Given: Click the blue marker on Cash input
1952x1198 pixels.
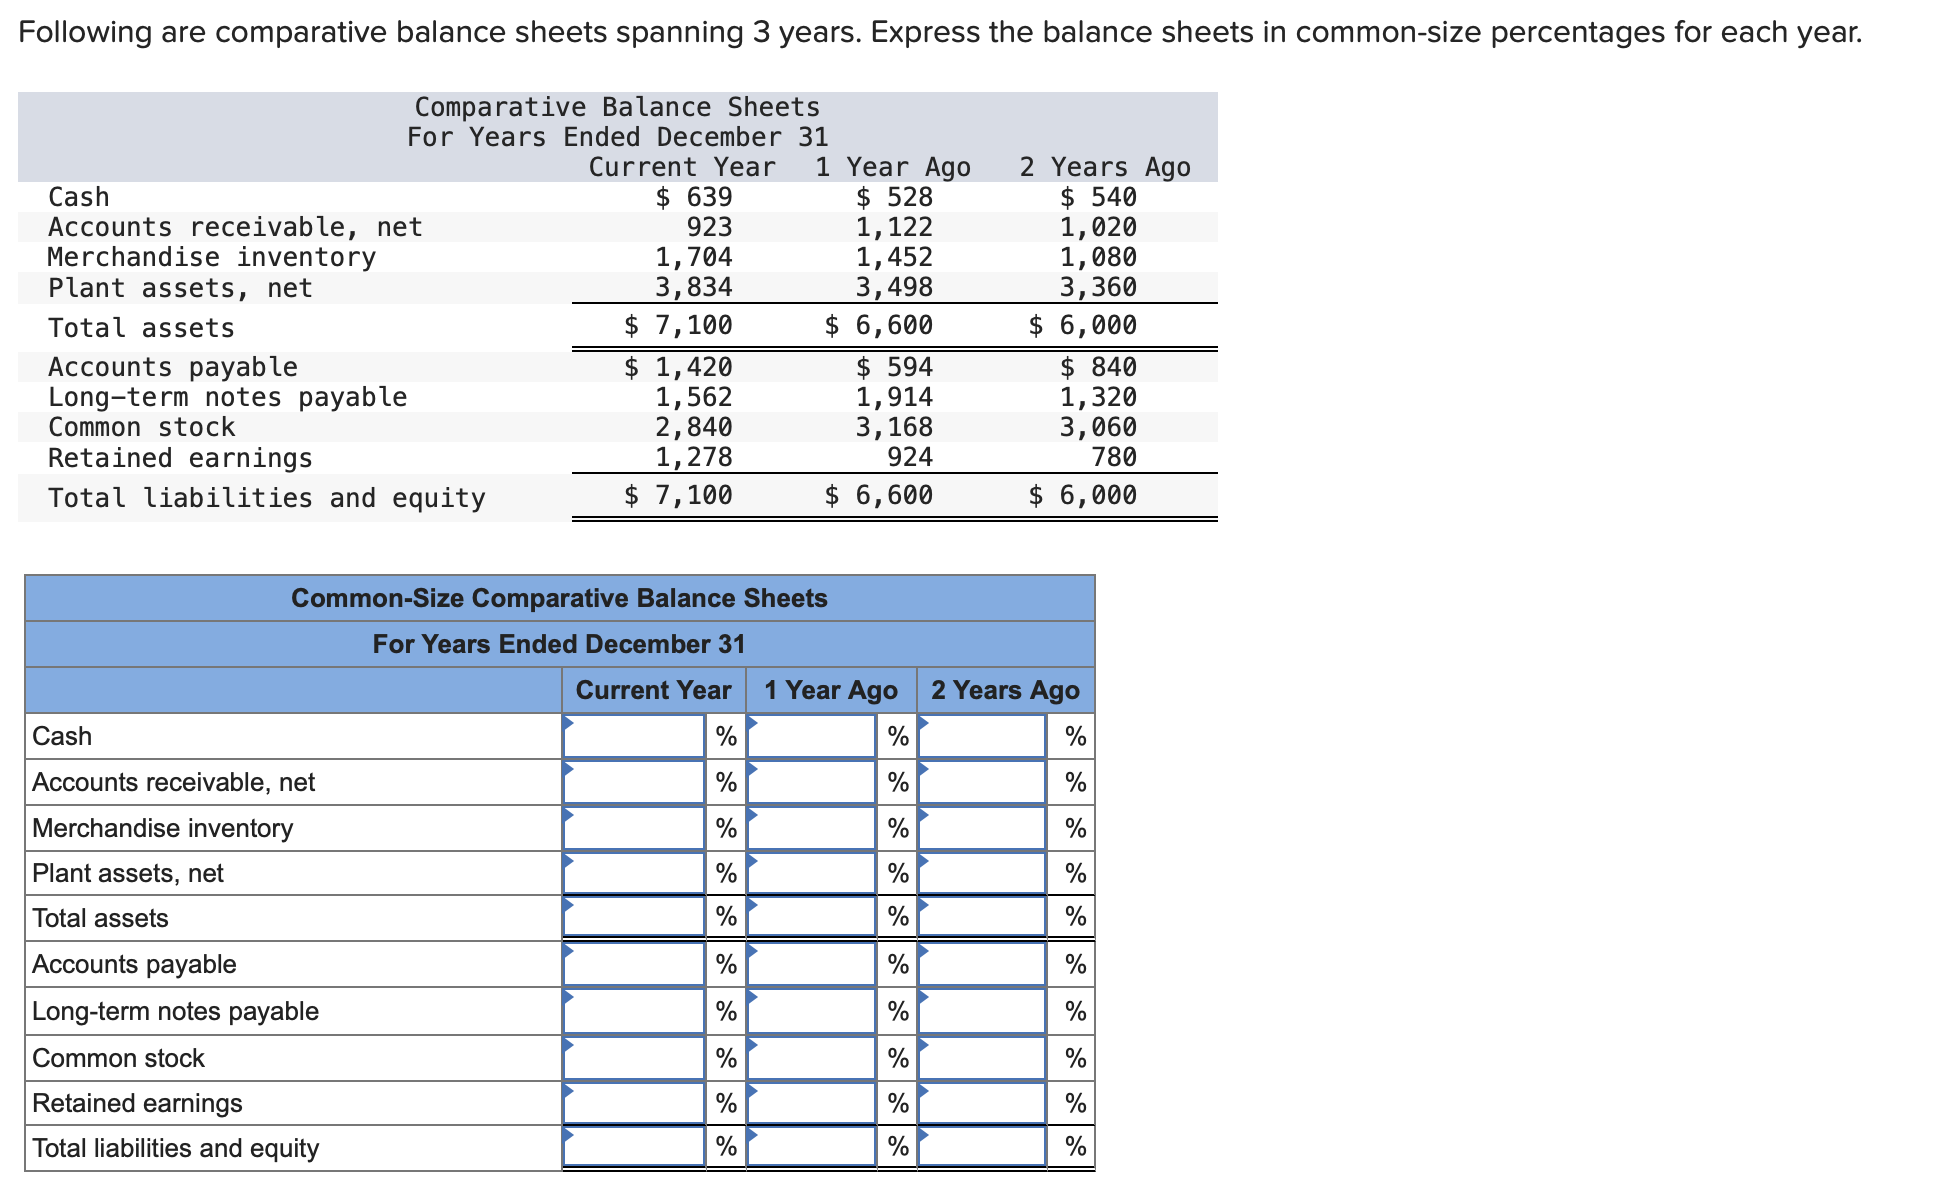Looking at the screenshot, I should [x=568, y=722].
